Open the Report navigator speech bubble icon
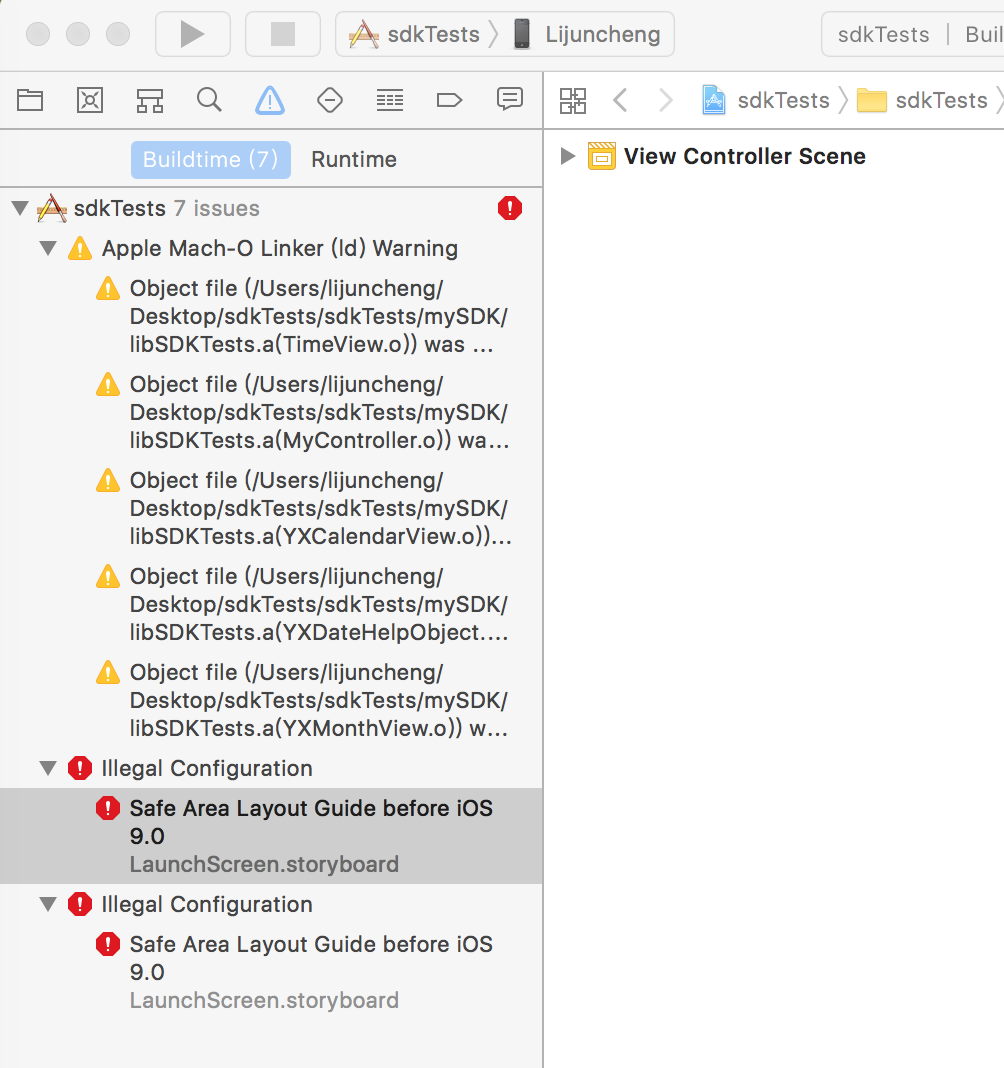Viewport: 1004px width, 1068px height. (509, 99)
